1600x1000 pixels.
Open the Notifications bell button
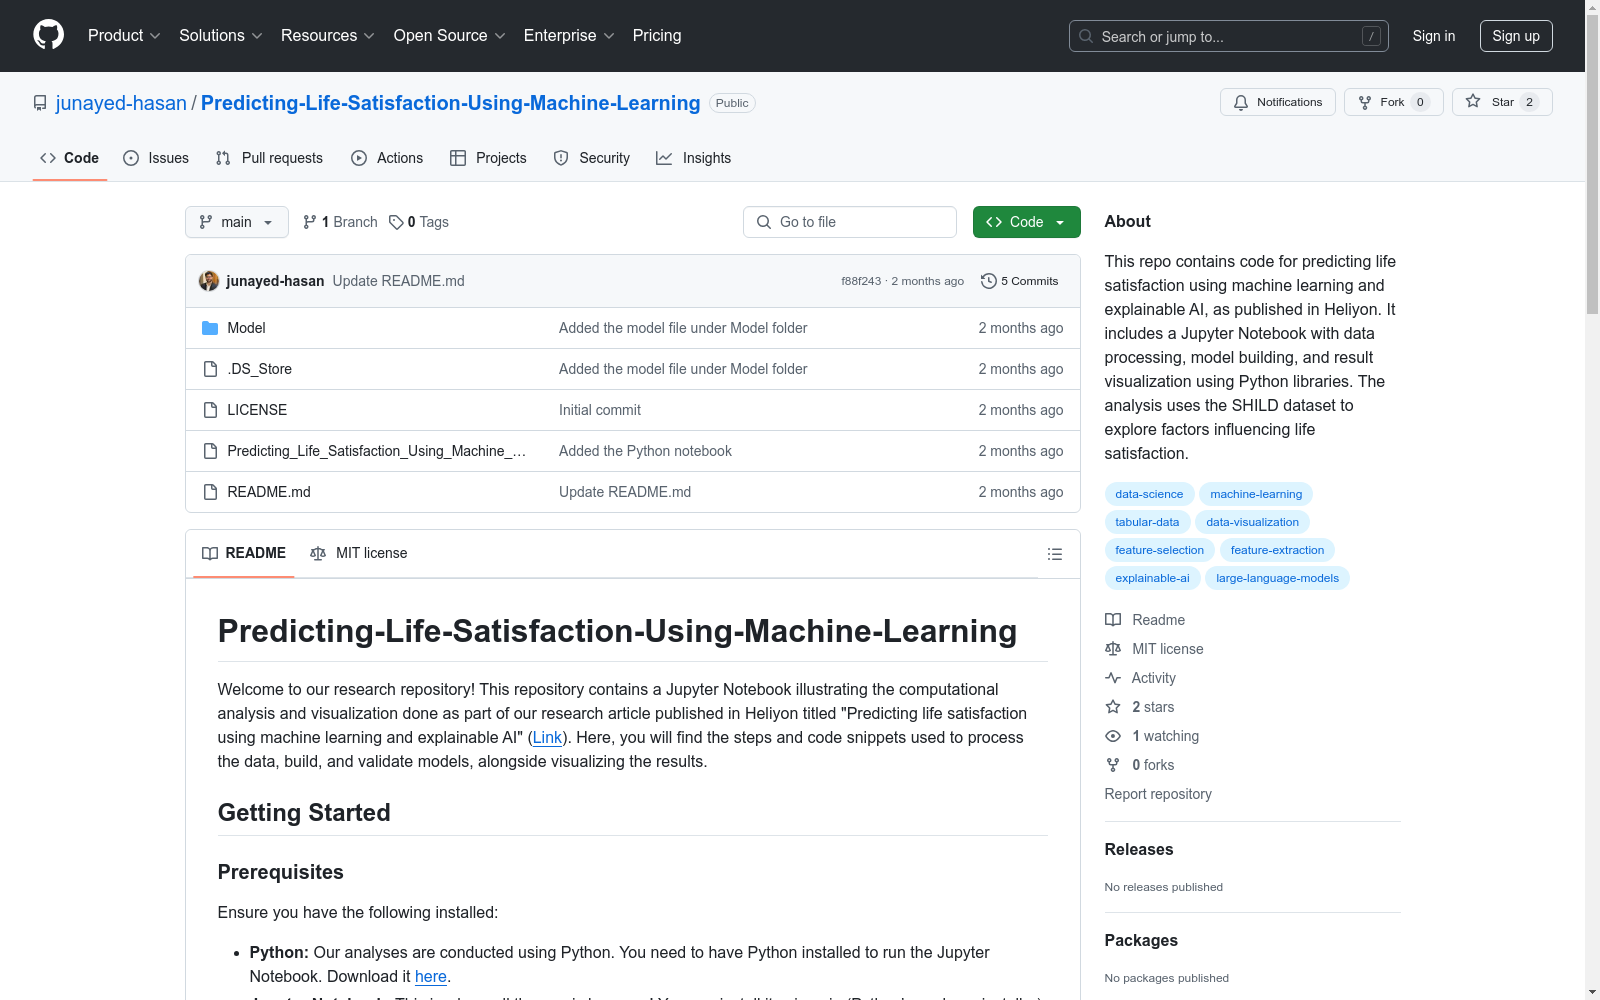pyautogui.click(x=1278, y=102)
